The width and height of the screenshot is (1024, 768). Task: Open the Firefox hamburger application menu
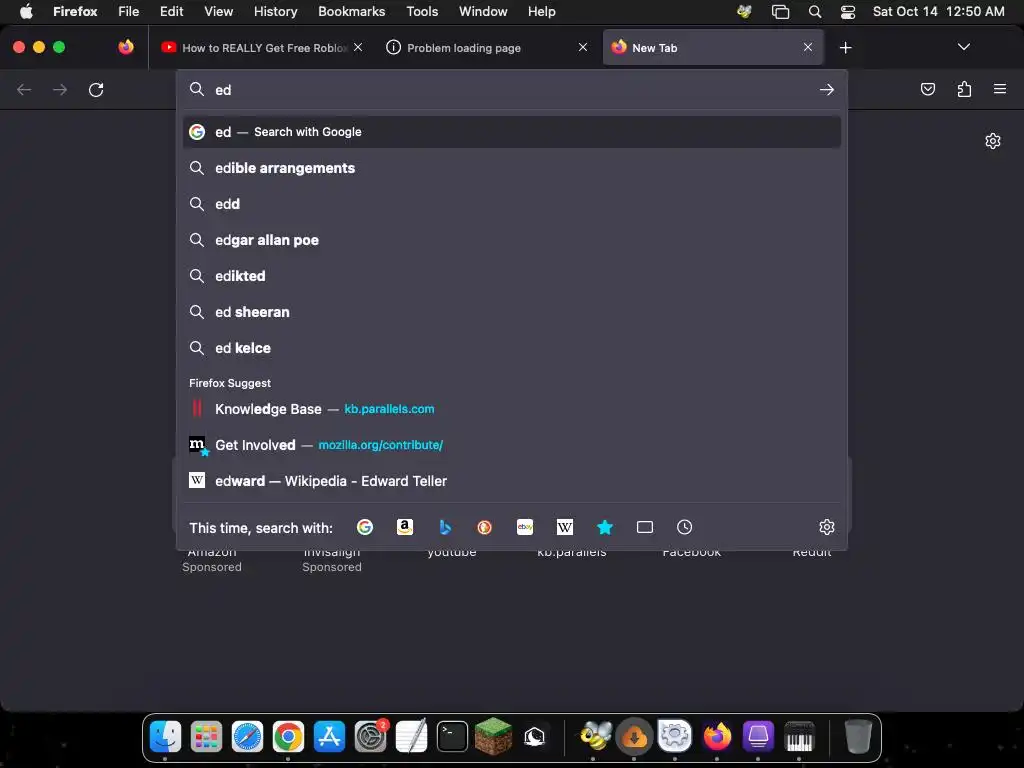click(1000, 89)
